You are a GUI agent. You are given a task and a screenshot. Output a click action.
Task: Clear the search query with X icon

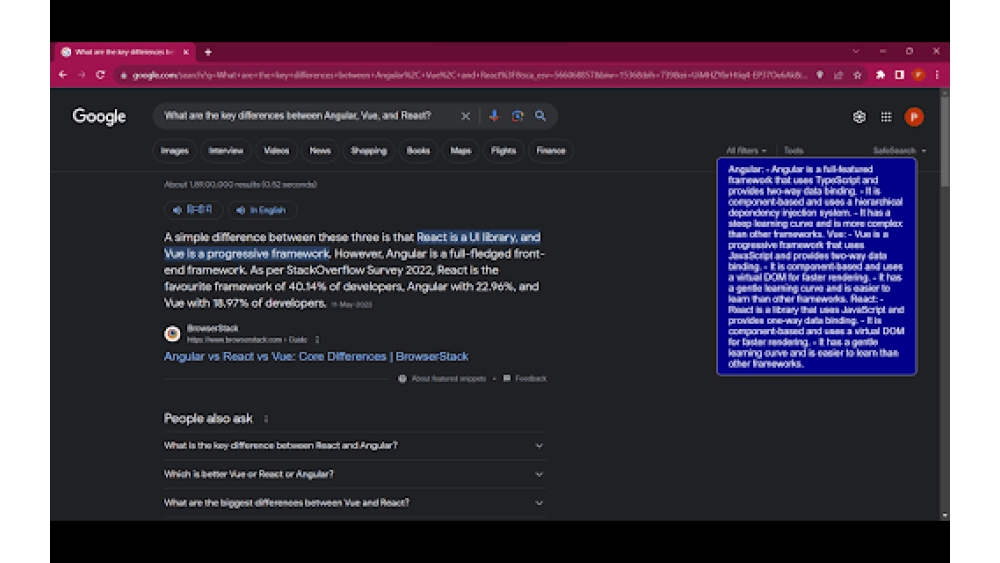point(466,116)
